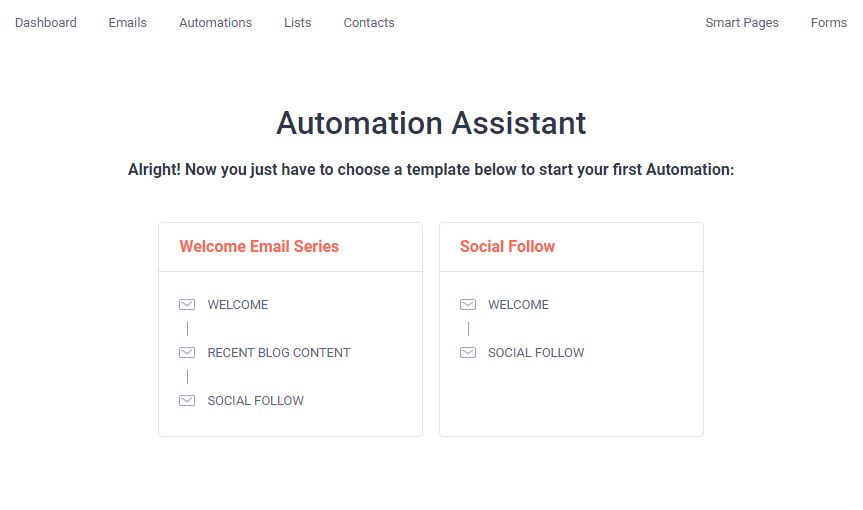Screen dimensions: 863x510
Task: Click envelope icon beside SOCIAL FOLLOW in Social Follow card
Action: pos(468,352)
